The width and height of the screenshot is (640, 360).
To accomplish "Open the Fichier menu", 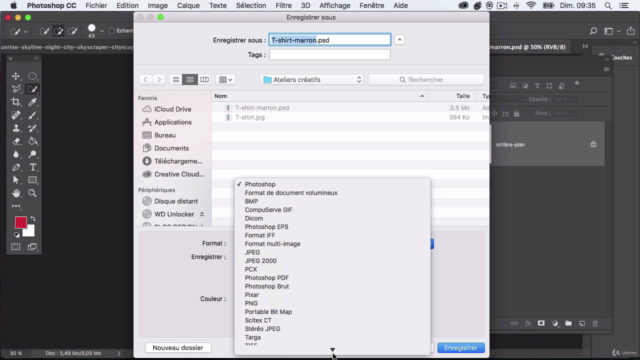I will (x=96, y=5).
